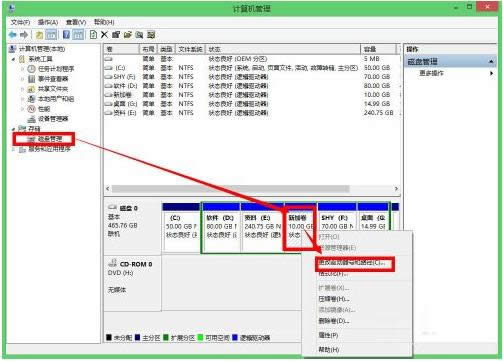Sort by the 状态 column header
Screen dimensions: 503x361
click(283, 49)
